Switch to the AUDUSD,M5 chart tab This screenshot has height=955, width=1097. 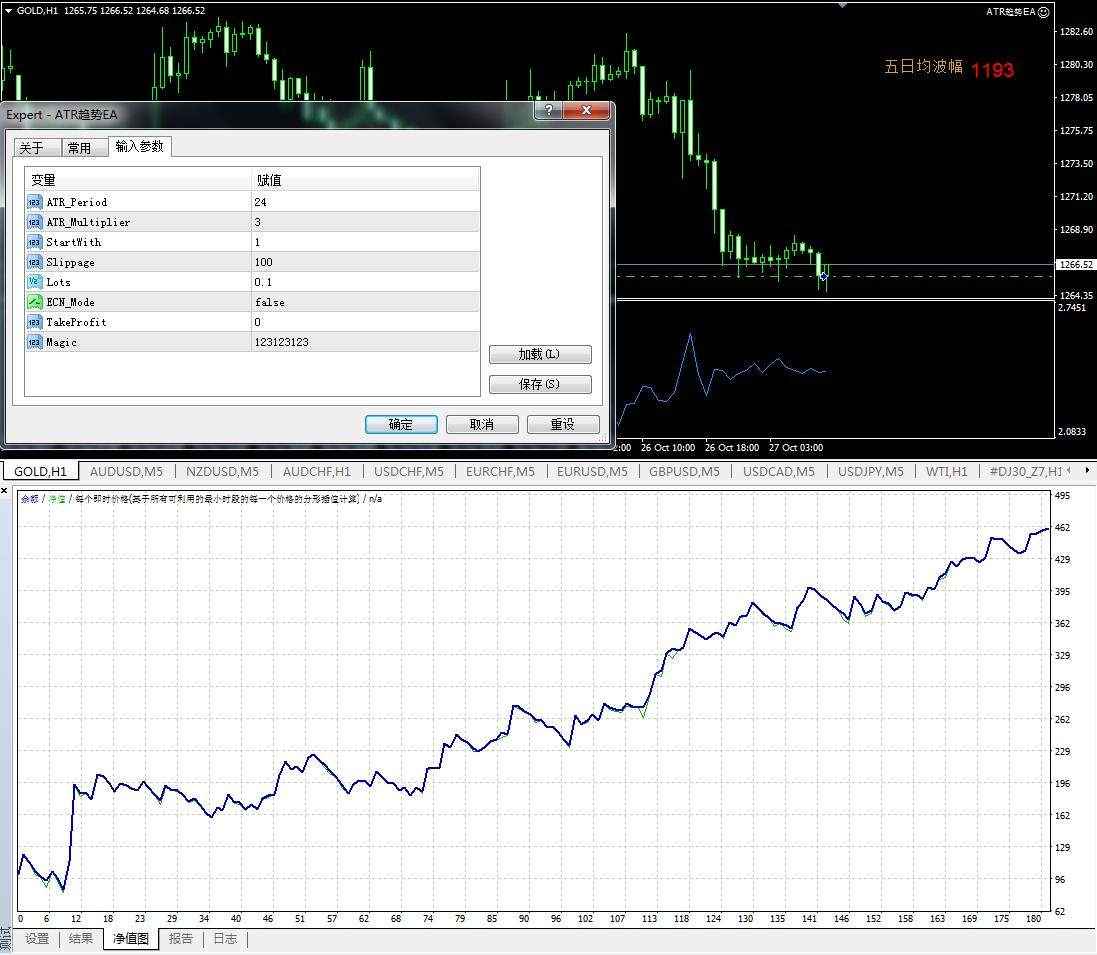pos(126,471)
